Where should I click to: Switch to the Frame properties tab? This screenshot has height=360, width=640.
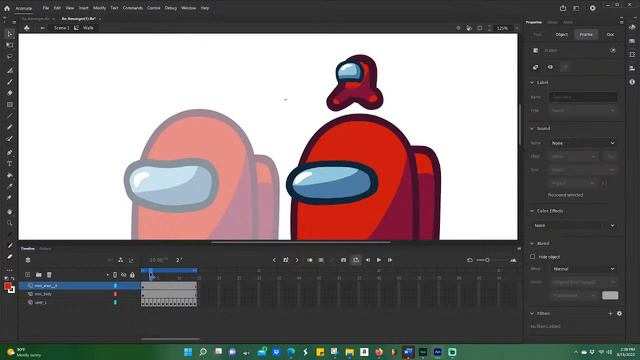(x=586, y=35)
